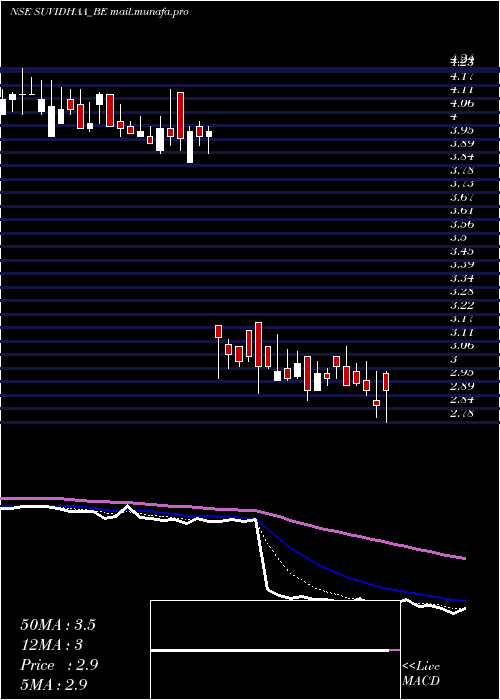This screenshot has height=700, width=500.
Task: Click the 3.39 price axis label
Action: (462, 265)
